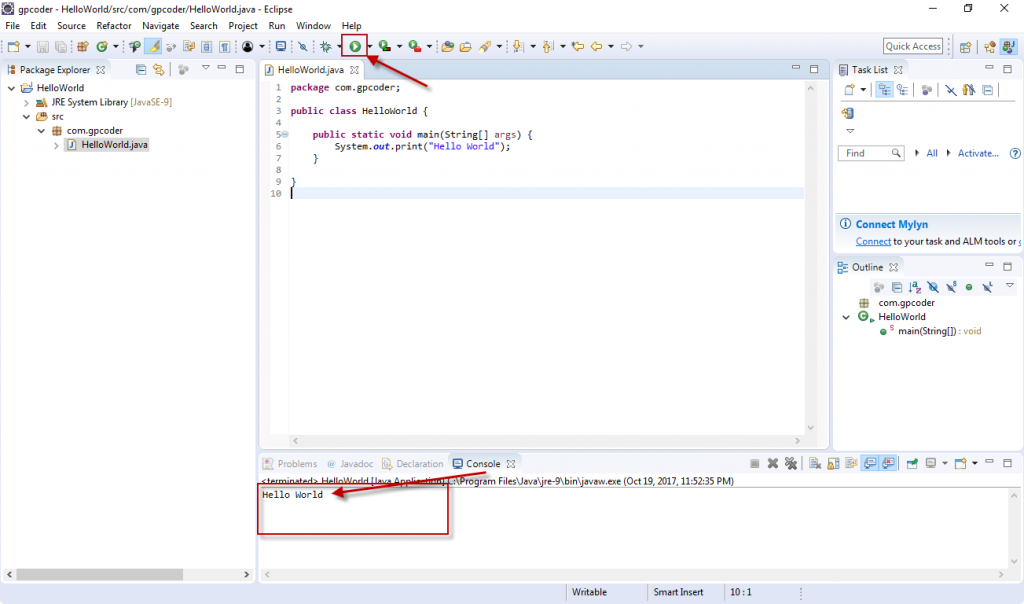Screen dimensions: 1024x604
Task: Click the All link in Task List
Action: (x=931, y=153)
